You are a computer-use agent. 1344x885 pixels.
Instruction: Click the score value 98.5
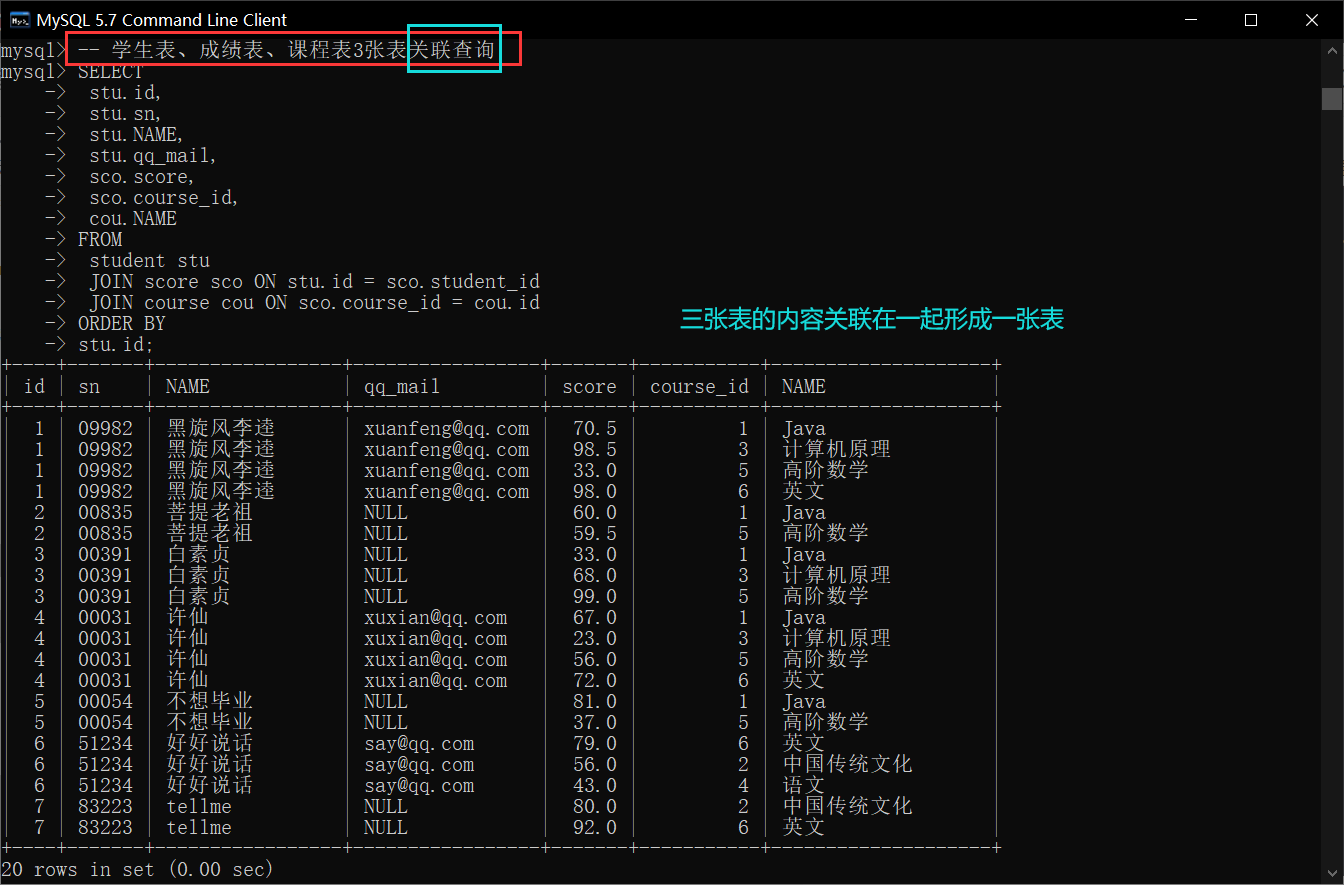[595, 450]
